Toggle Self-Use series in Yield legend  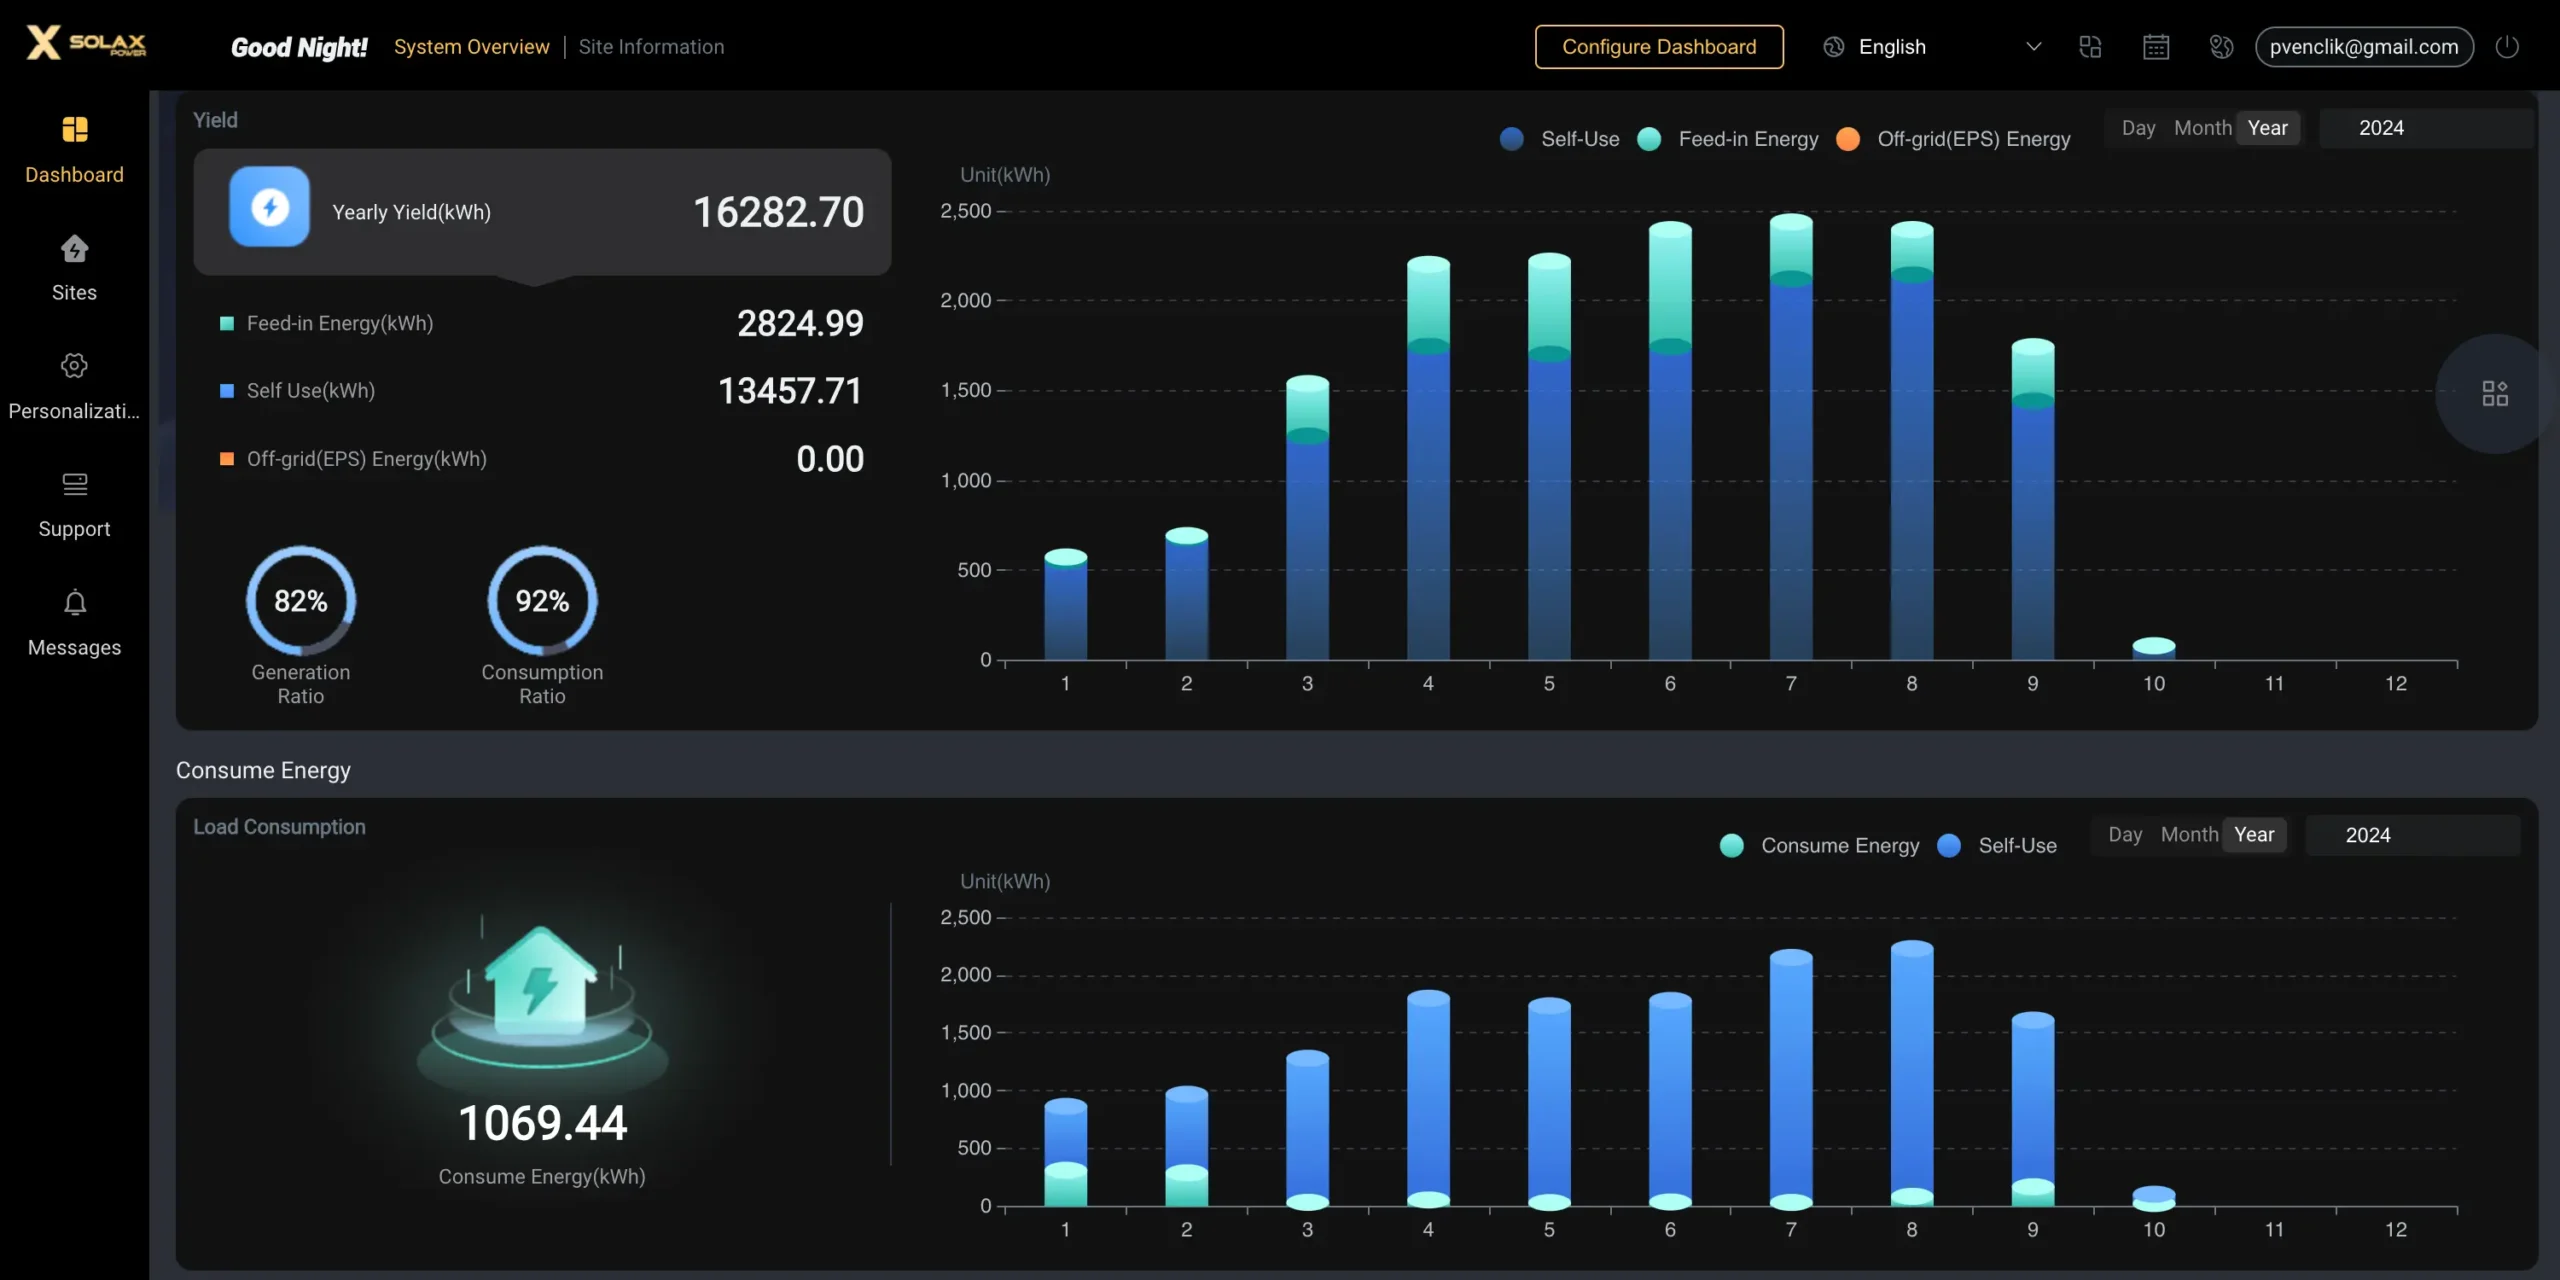click(1559, 139)
